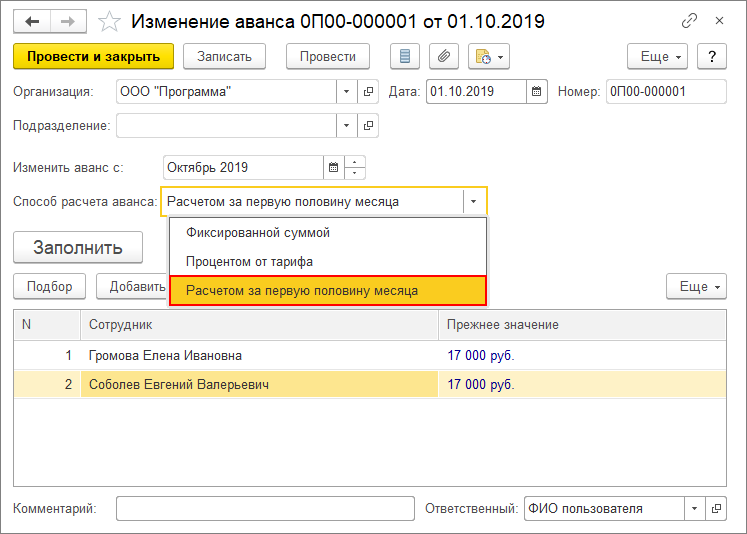Image resolution: width=747 pixels, height=534 pixels.
Task: Click the Ответственный field with ФИО пользователя
Action: click(x=604, y=509)
